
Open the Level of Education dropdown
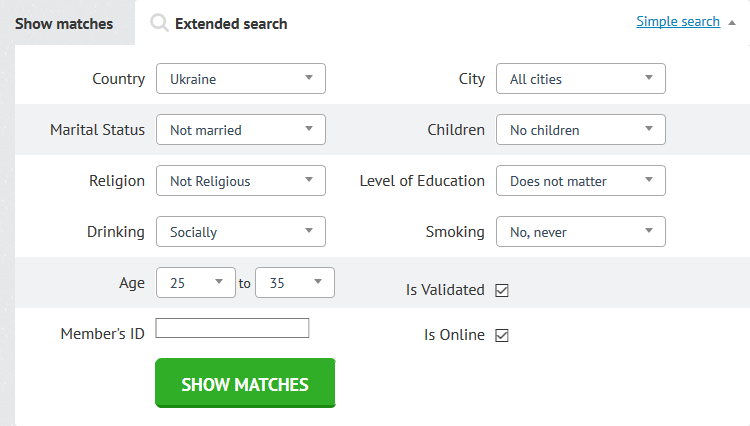tap(581, 181)
